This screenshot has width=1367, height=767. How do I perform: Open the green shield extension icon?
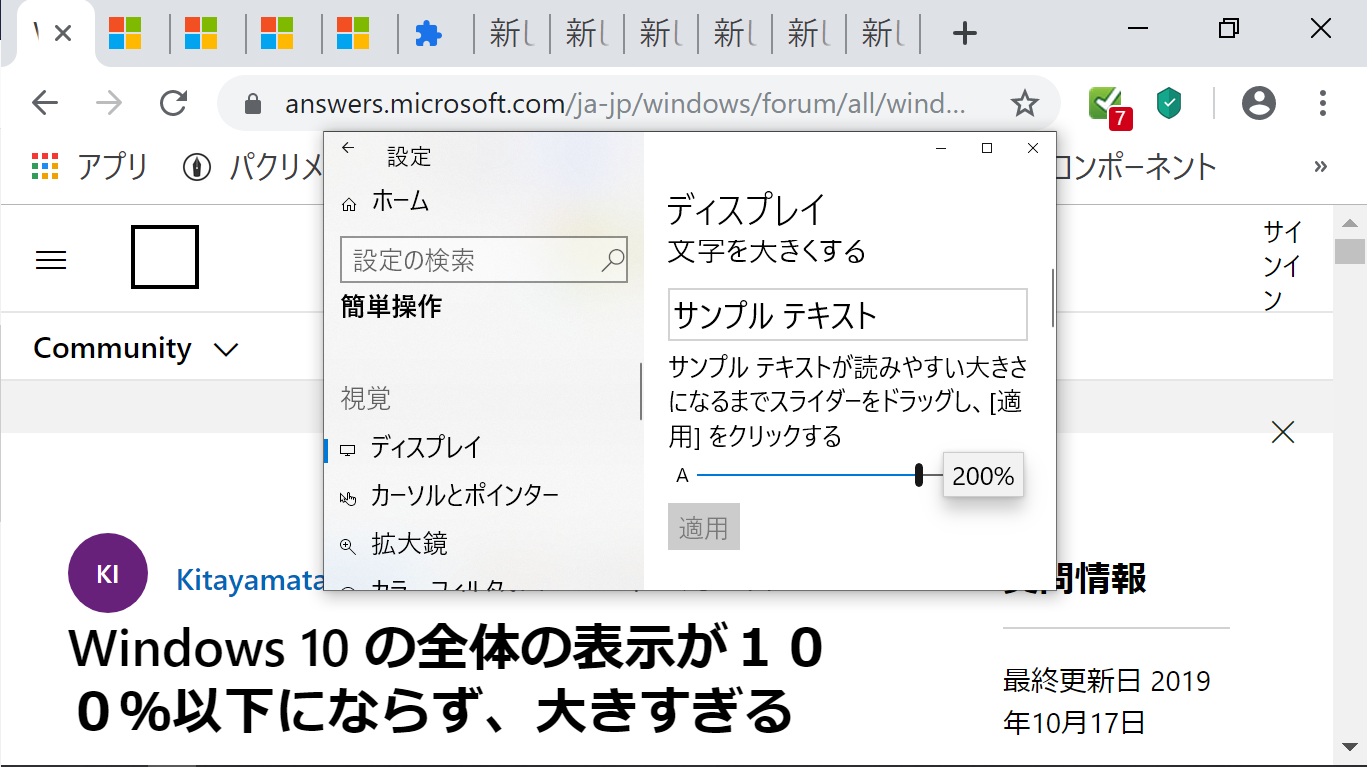tap(1169, 103)
